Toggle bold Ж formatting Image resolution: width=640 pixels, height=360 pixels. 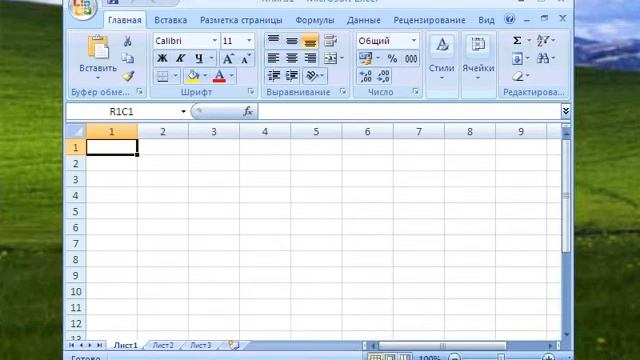[162, 58]
